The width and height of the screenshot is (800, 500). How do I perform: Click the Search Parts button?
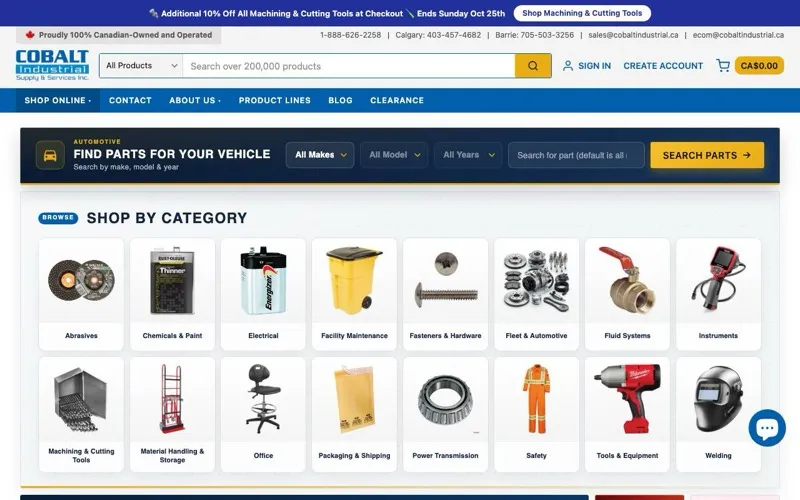(x=707, y=155)
